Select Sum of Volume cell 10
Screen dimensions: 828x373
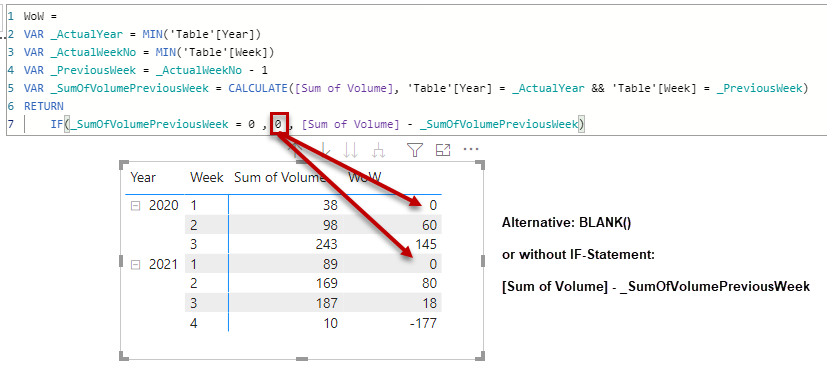point(331,323)
